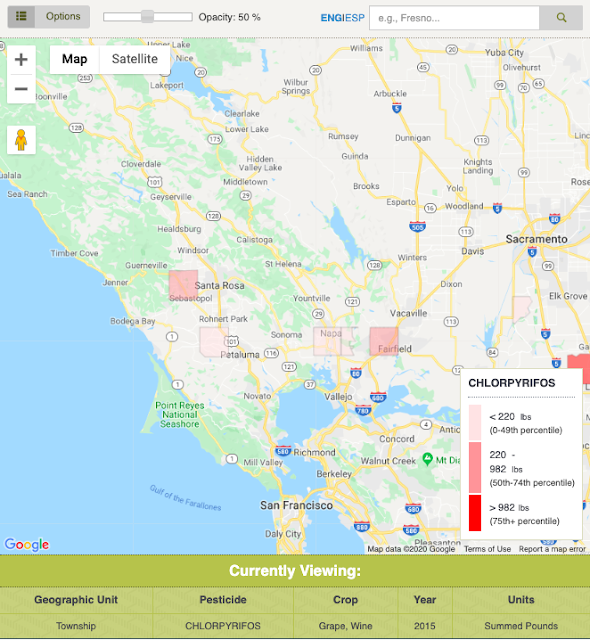The height and width of the screenshot is (640, 590).
Task: Click the Units column header
Action: (521, 600)
